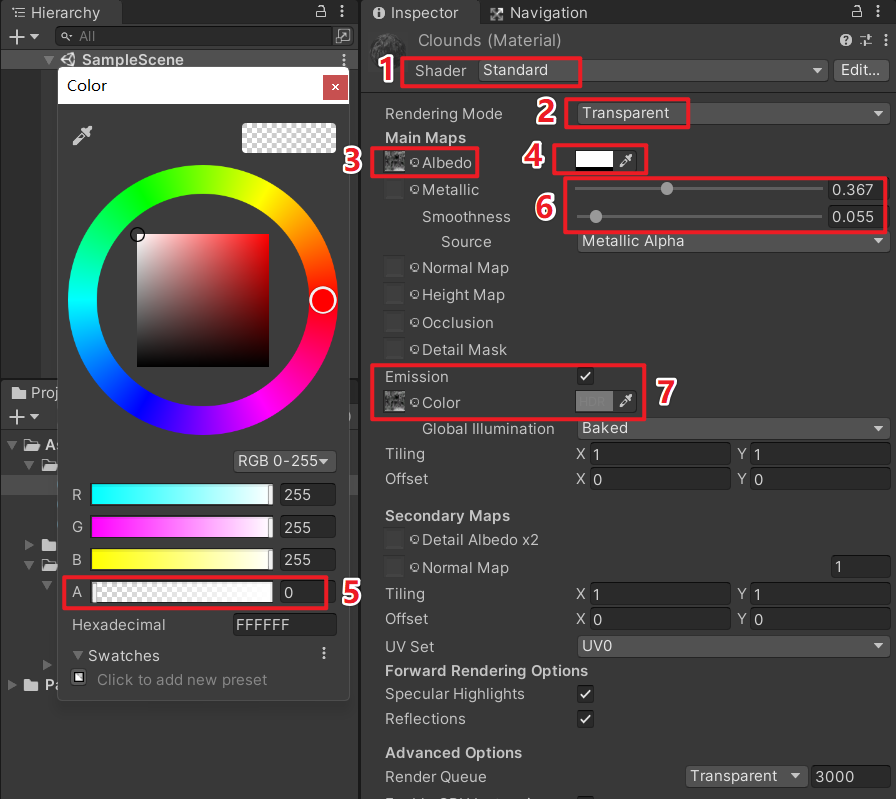896x799 pixels.
Task: Open the Inspector help icon
Action: [x=845, y=40]
